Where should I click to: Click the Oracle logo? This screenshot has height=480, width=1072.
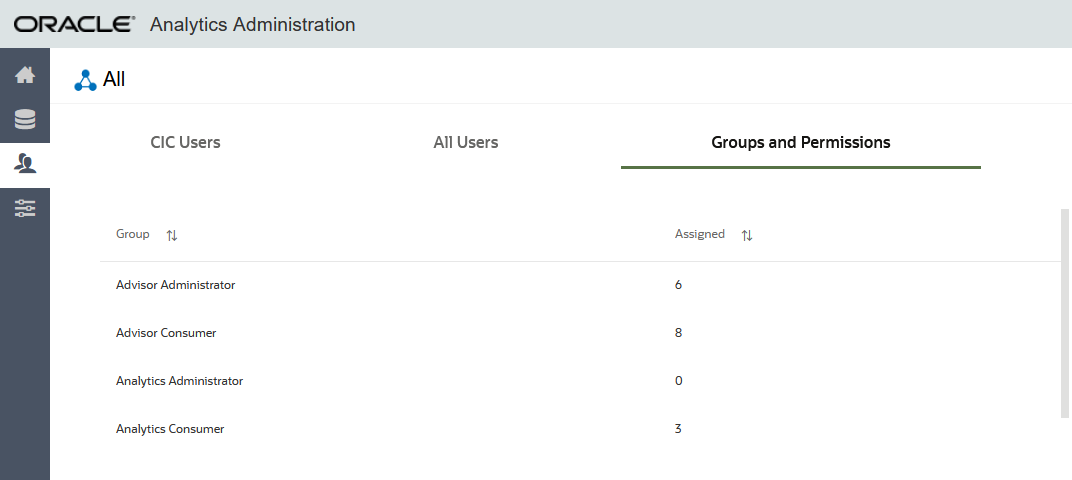tap(75, 25)
